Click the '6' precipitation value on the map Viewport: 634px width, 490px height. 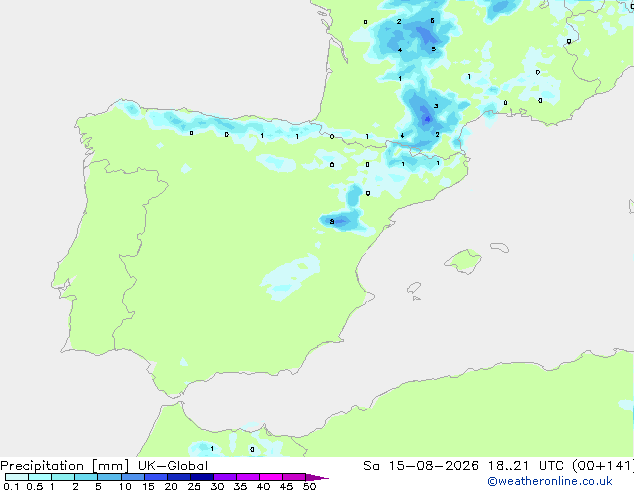click(x=433, y=20)
